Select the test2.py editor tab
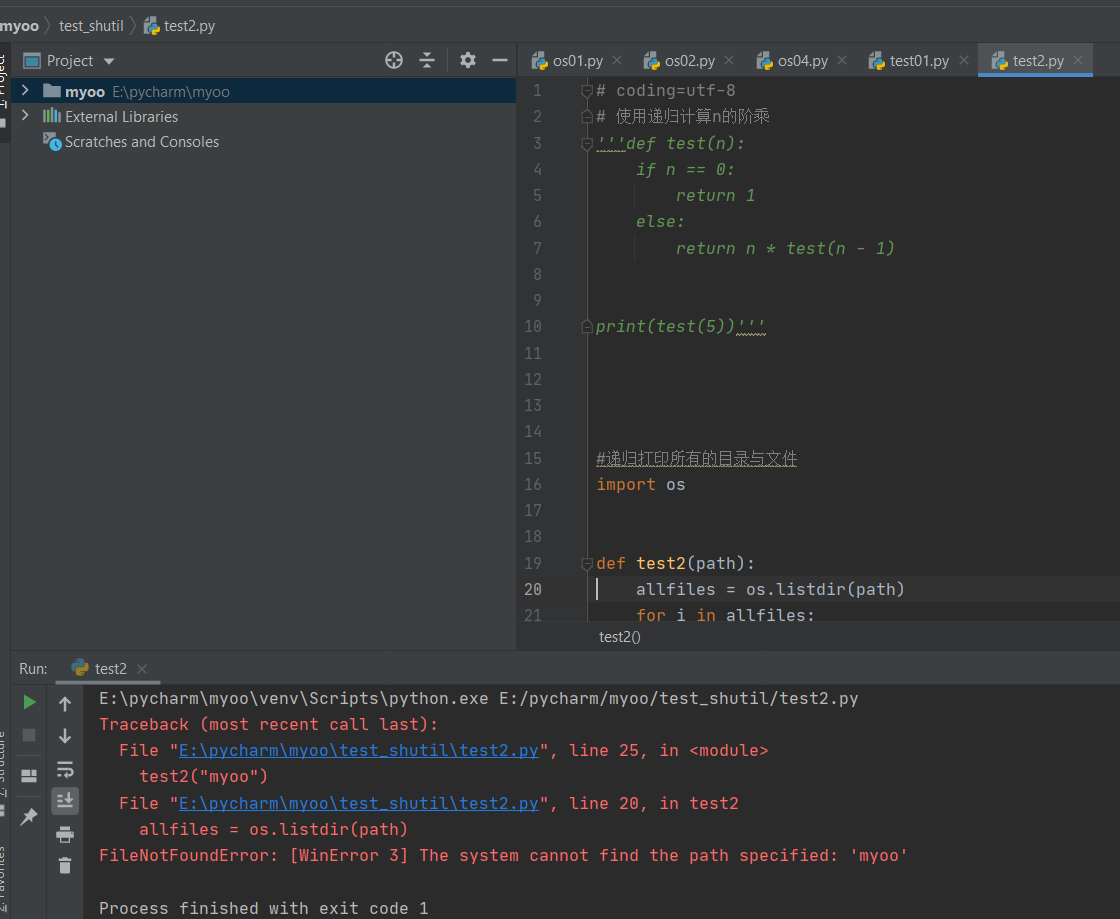This screenshot has height=919, width=1120. [x=1037, y=61]
